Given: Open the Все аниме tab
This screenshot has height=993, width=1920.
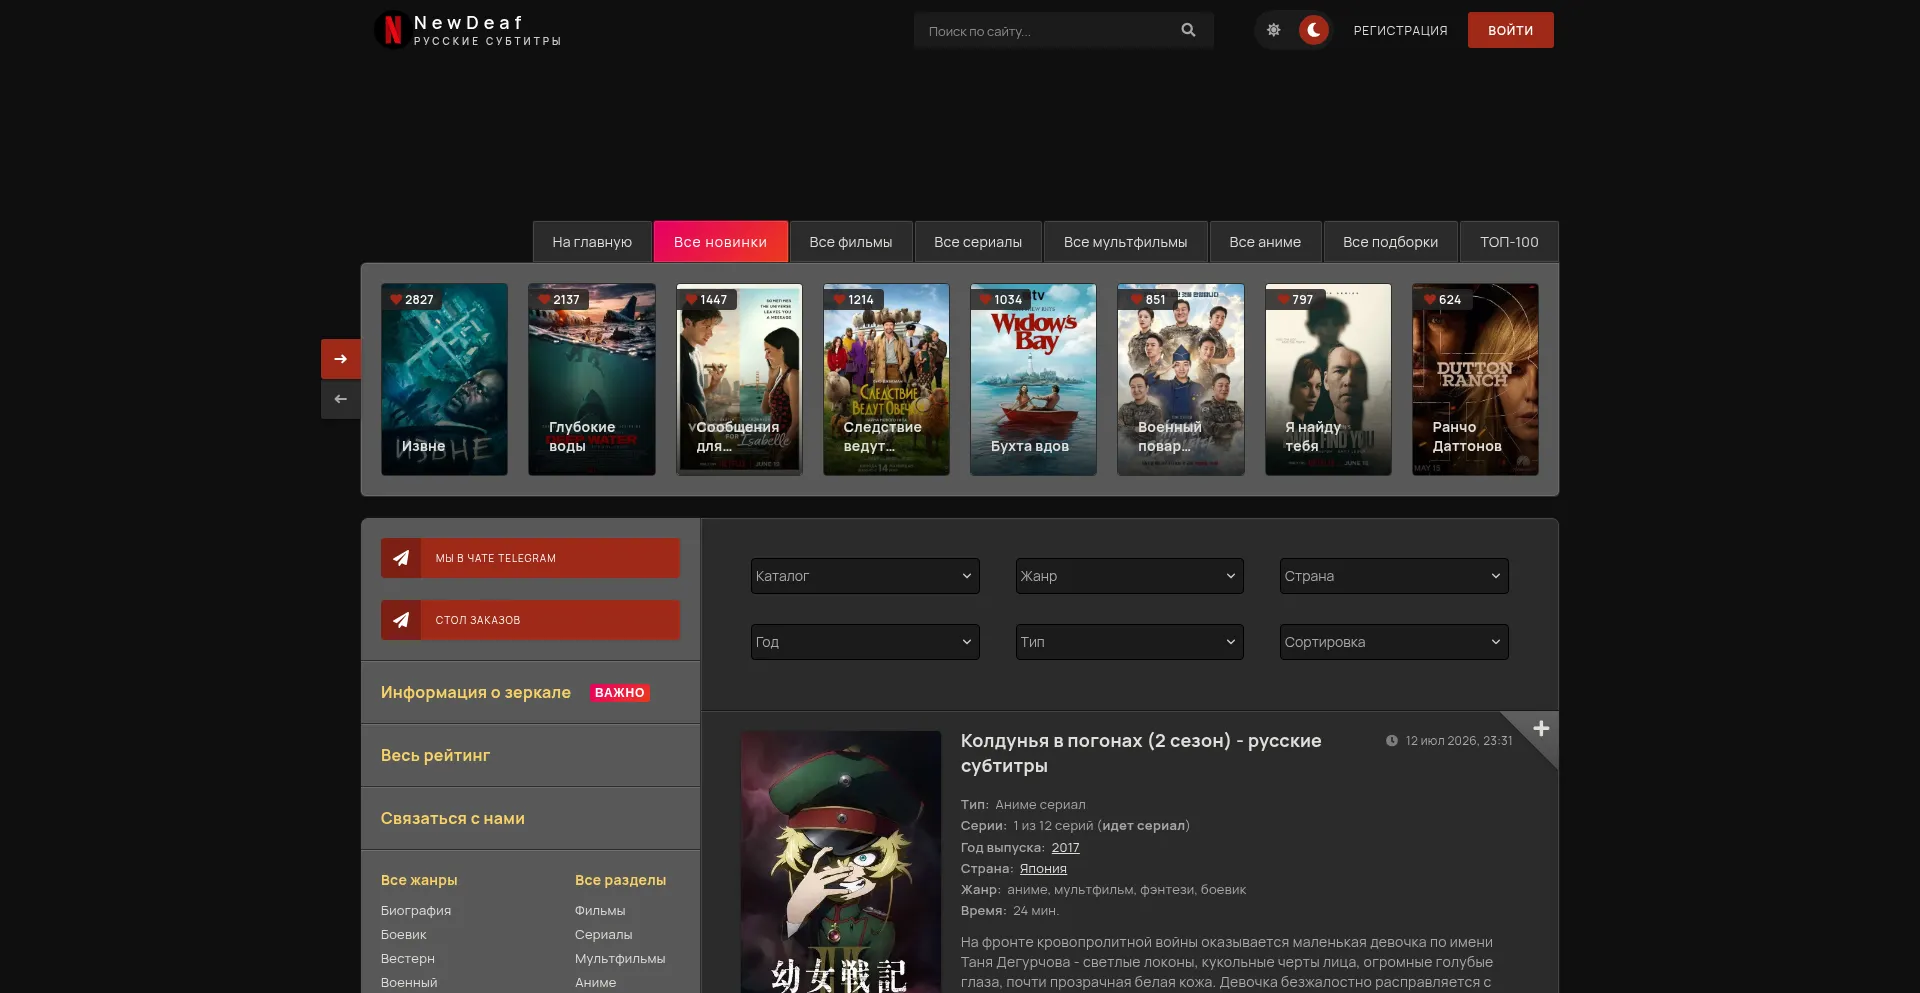Looking at the screenshot, I should point(1265,242).
